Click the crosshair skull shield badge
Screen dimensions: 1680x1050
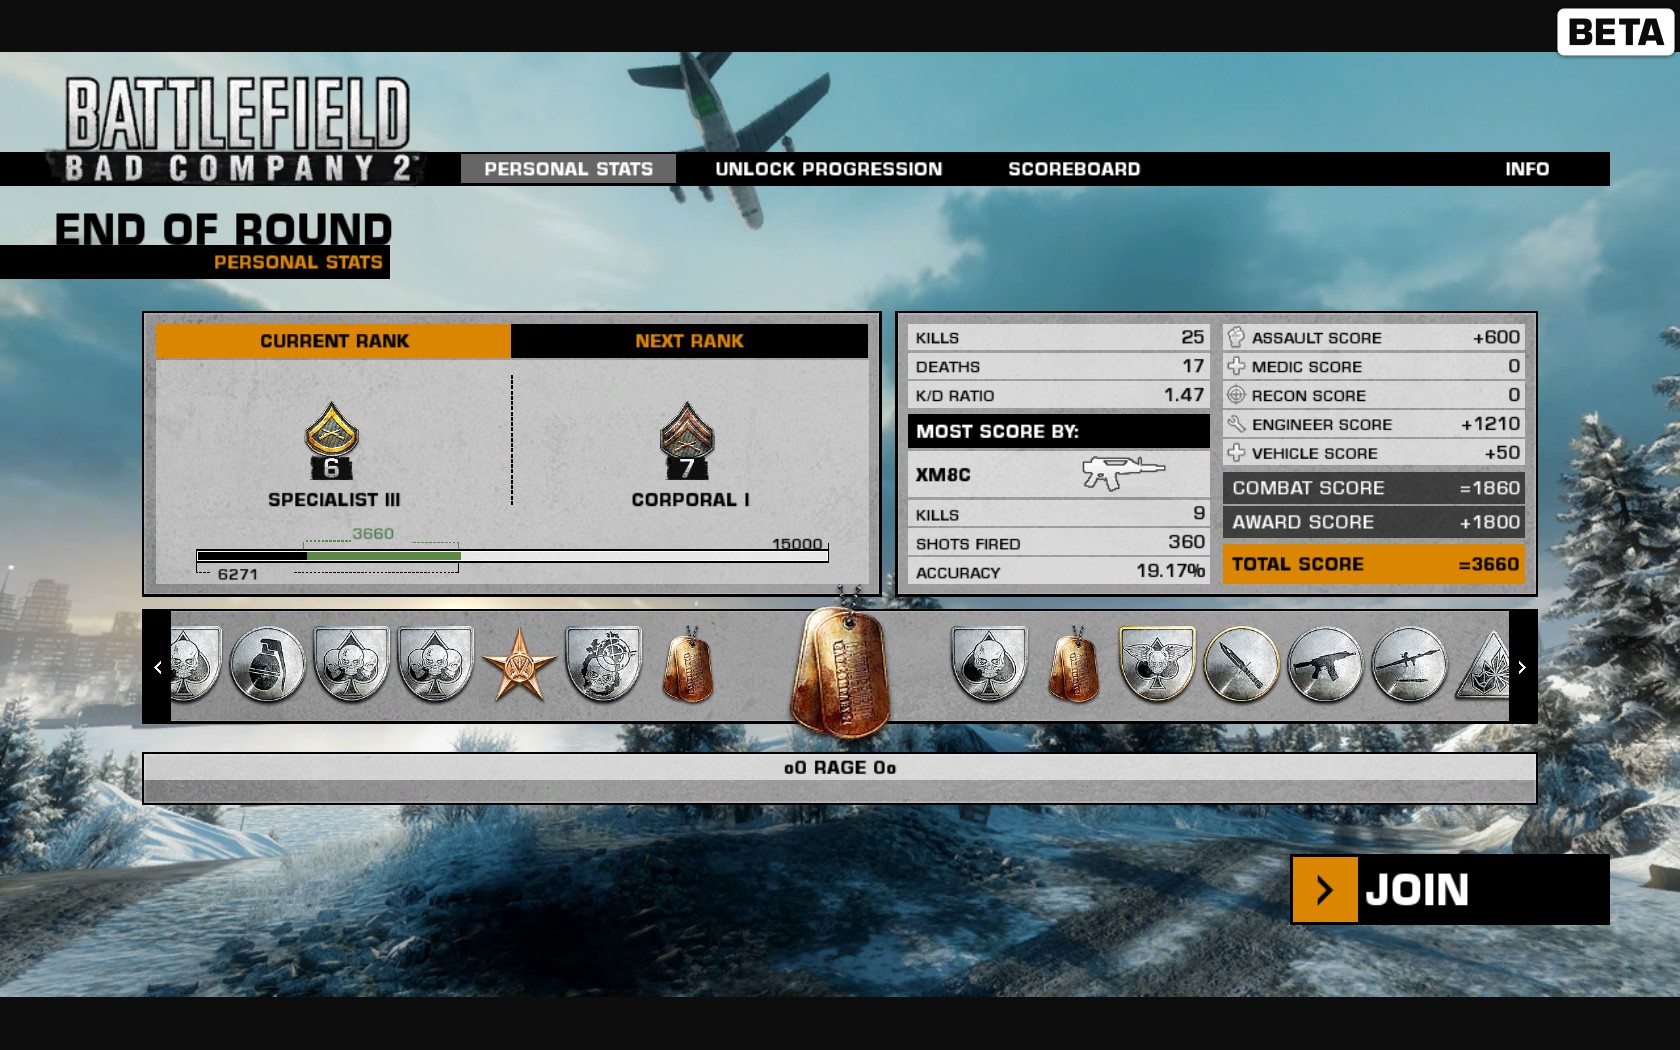coord(603,665)
